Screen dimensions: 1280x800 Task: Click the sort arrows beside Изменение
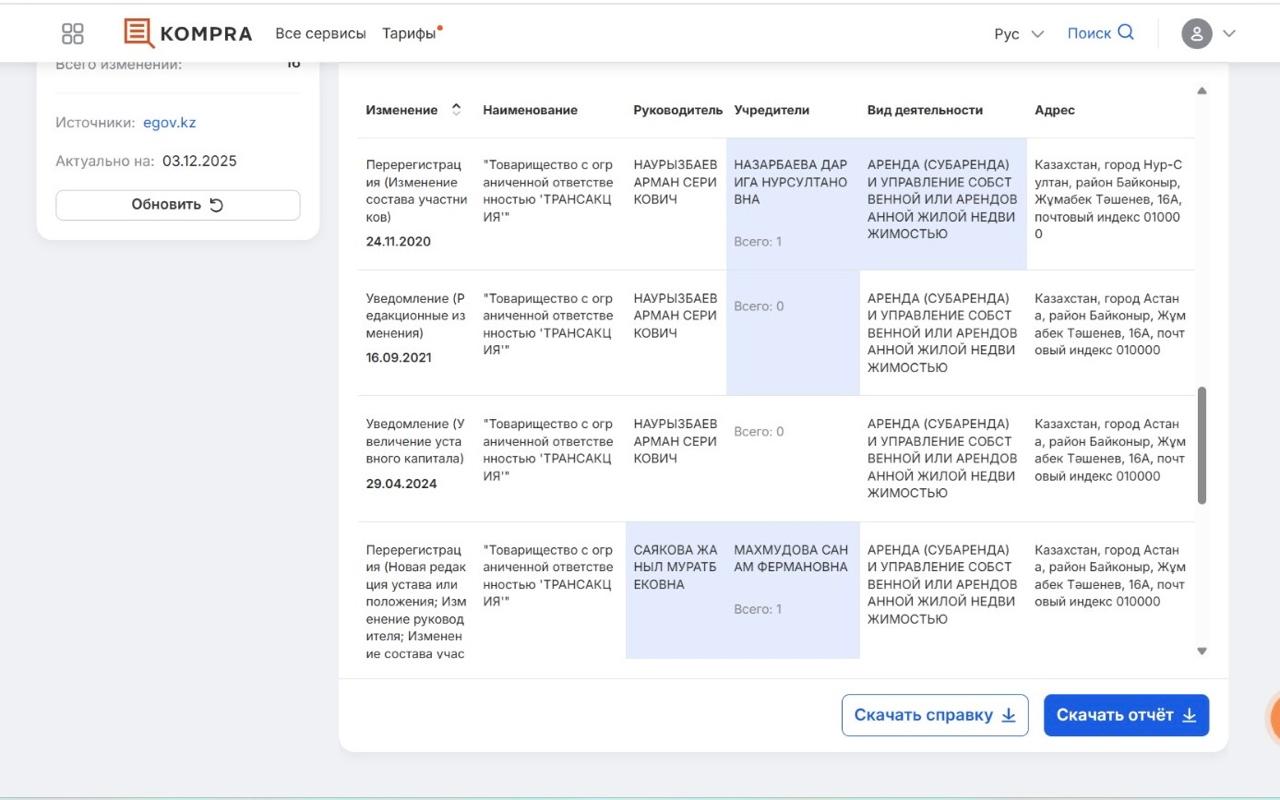[x=456, y=110]
